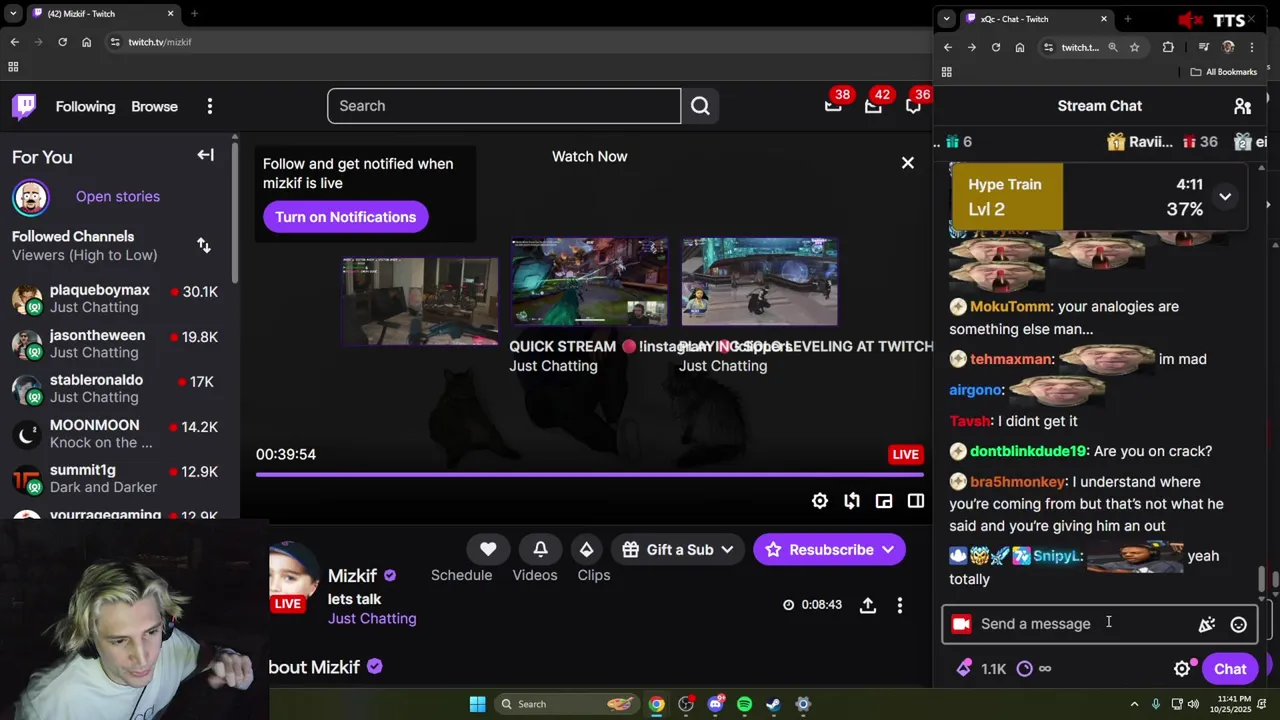Click the zoom magnifier in xQc chat address bar
Screen dimensions: 1280x720
click(1112, 47)
